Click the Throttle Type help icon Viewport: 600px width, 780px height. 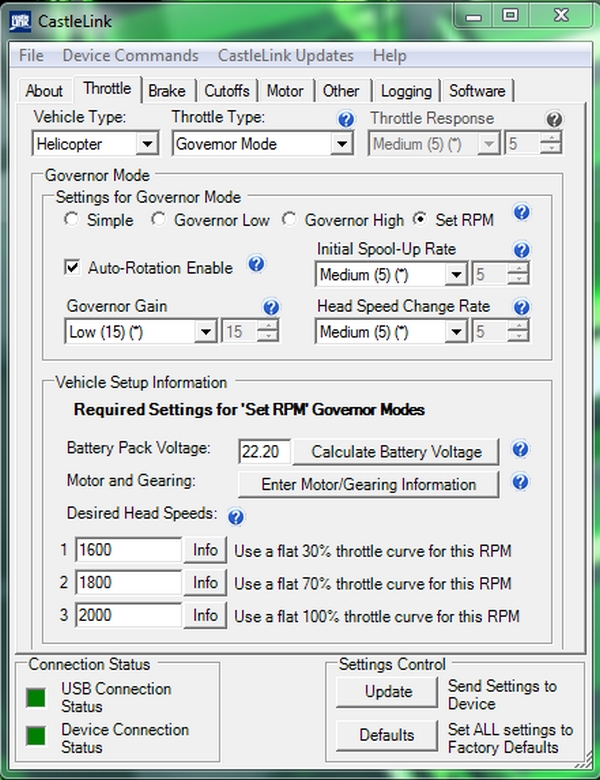[346, 119]
